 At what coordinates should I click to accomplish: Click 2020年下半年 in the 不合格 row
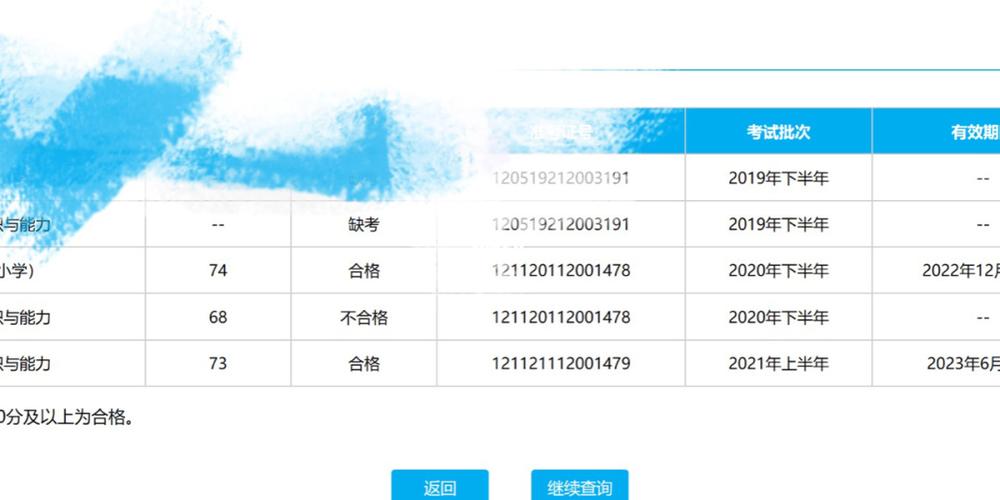tap(778, 317)
